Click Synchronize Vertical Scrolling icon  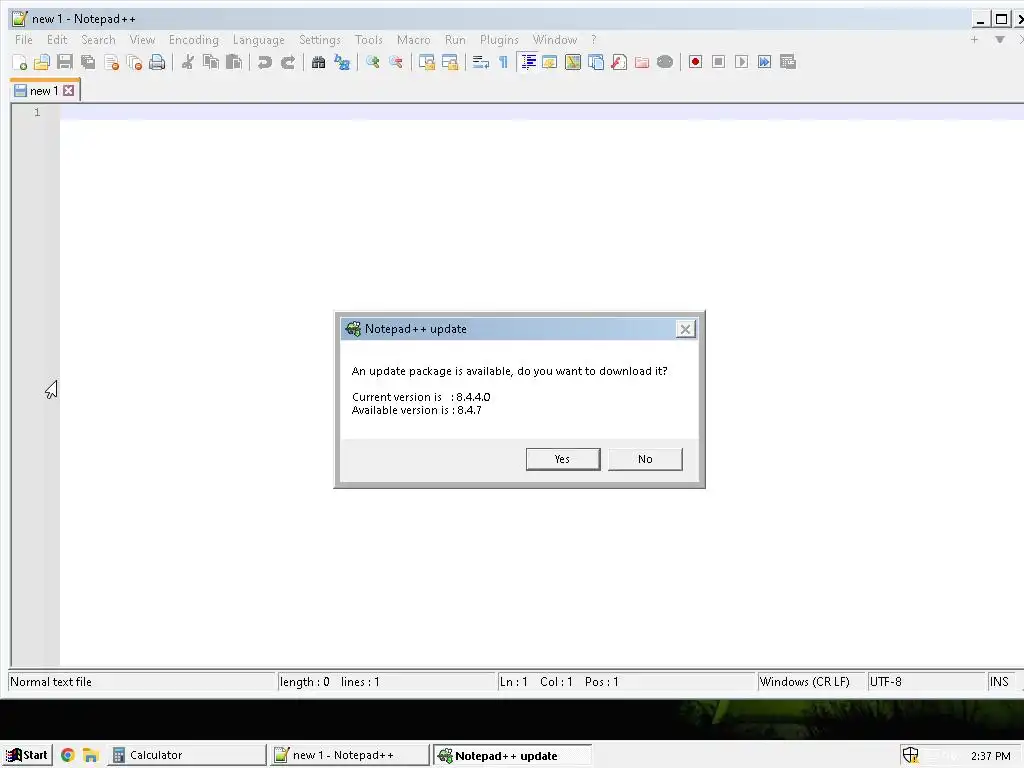pyautogui.click(x=426, y=62)
